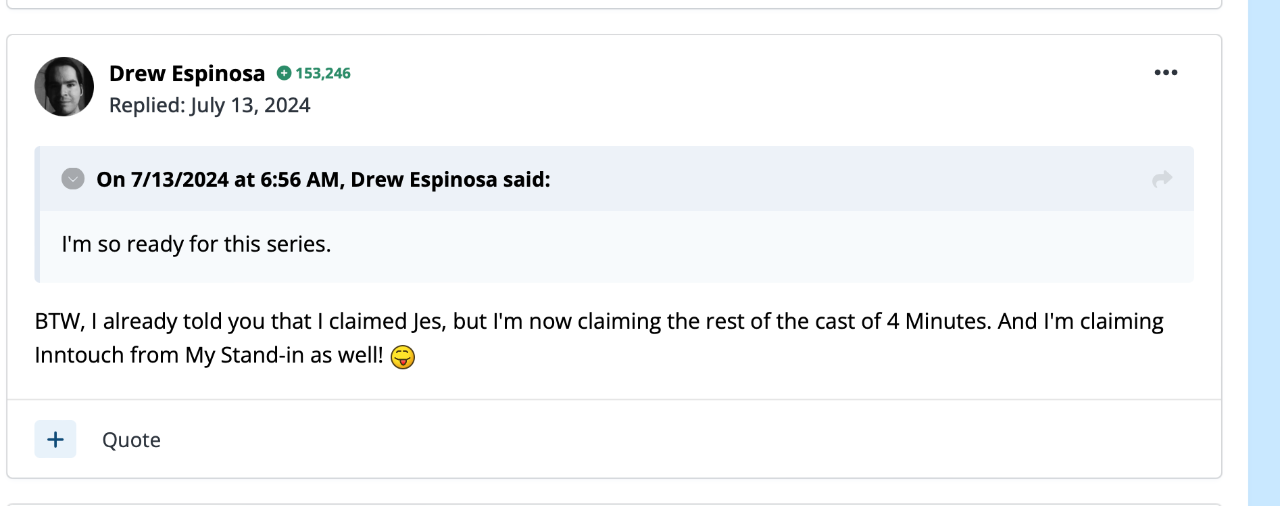The height and width of the screenshot is (506, 1280).
Task: Go to original quoted post arrow
Action: coord(1161,179)
